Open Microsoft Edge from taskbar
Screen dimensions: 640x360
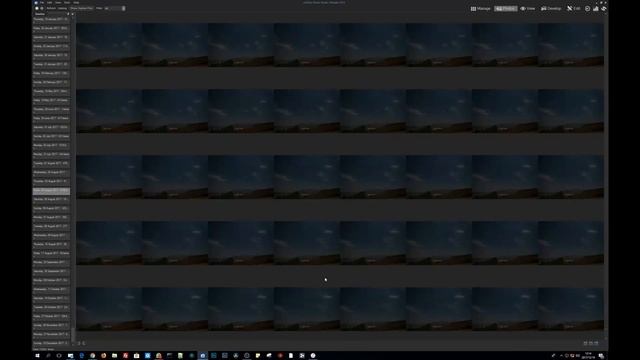(x=82, y=356)
